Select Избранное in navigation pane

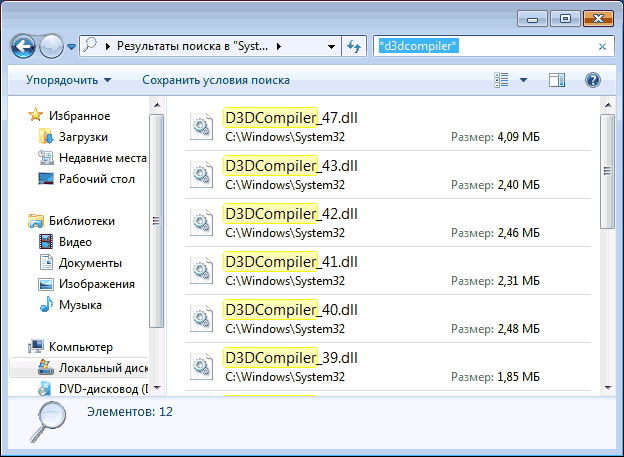tap(80, 116)
